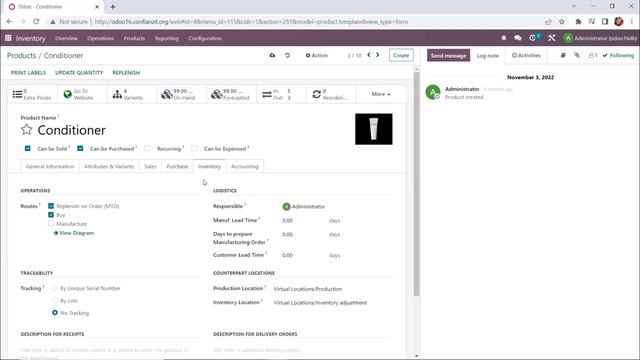Click the save manually cloud icon
The image size is (640, 360).
(x=272, y=55)
